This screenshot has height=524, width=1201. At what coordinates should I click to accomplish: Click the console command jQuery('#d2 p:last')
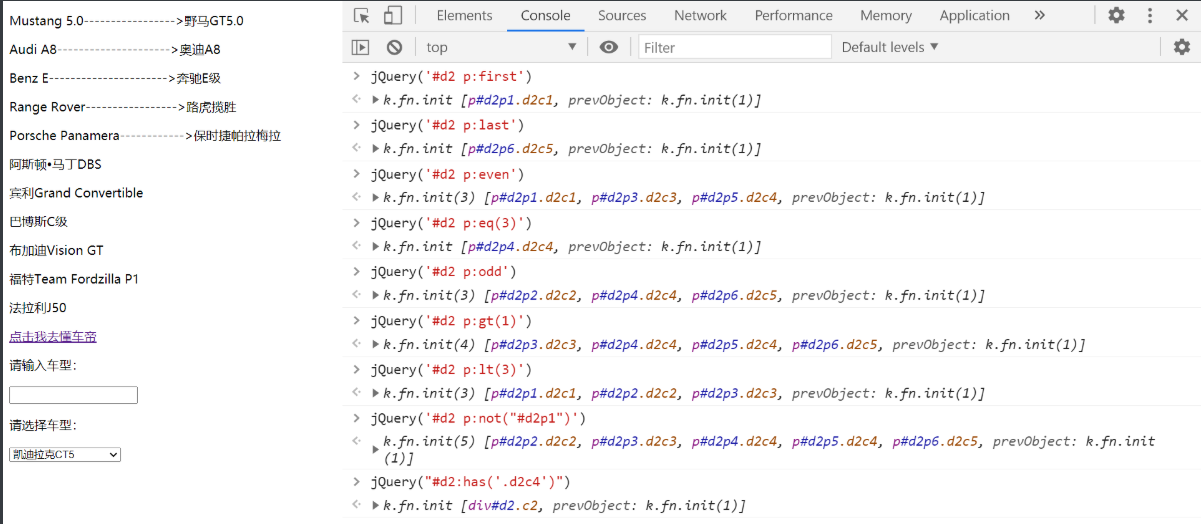tap(447, 125)
